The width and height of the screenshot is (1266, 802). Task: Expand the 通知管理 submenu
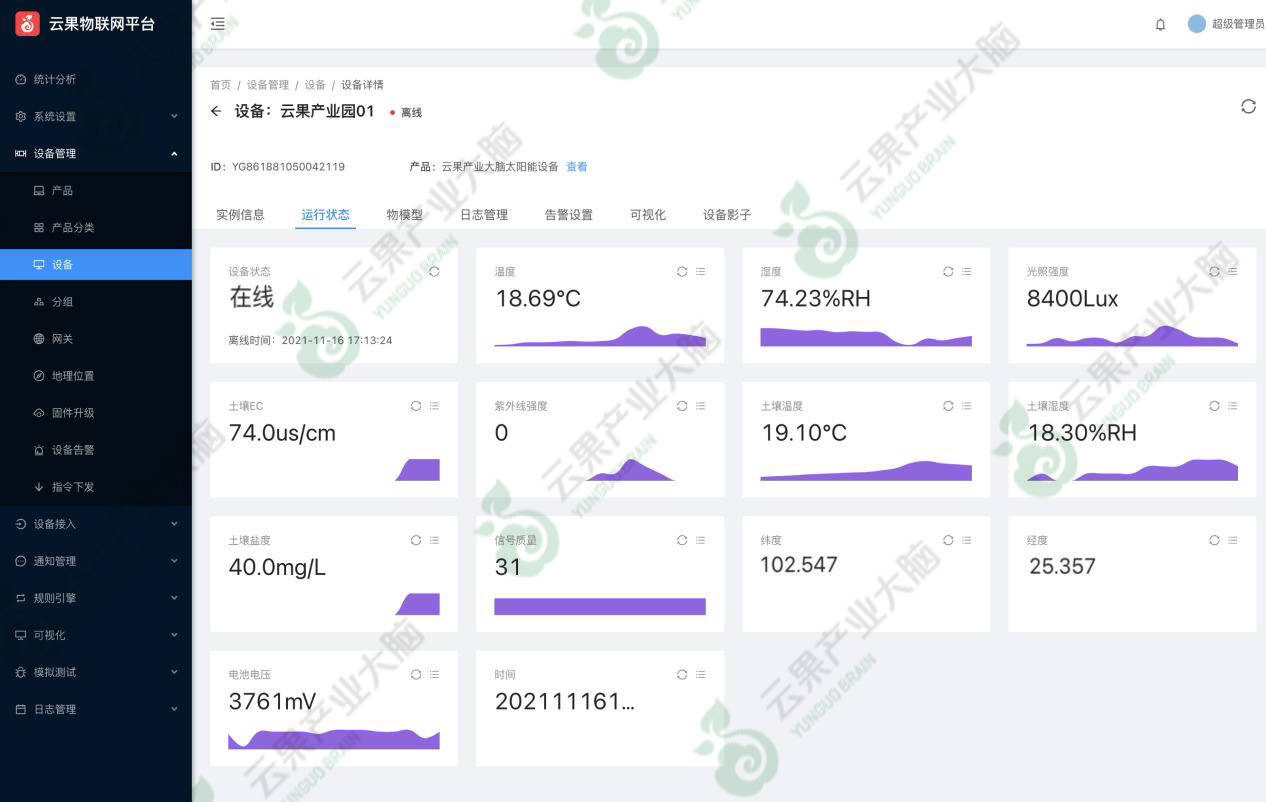(x=95, y=561)
